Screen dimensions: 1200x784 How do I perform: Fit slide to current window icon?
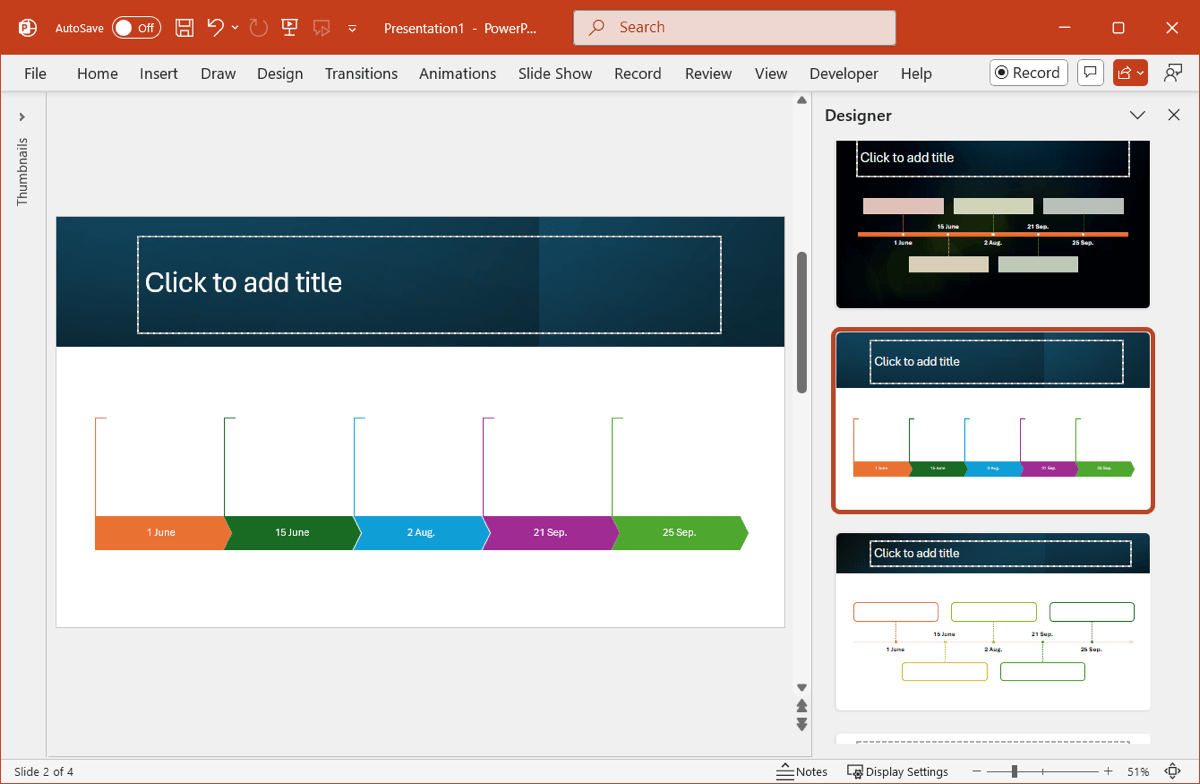tap(1173, 771)
